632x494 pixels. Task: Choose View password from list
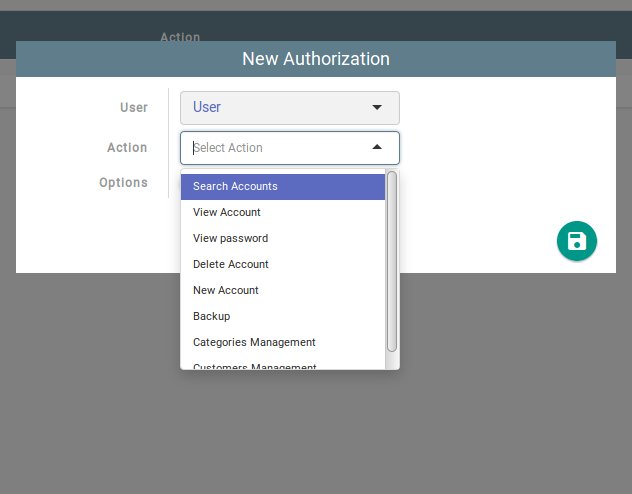[283, 239]
